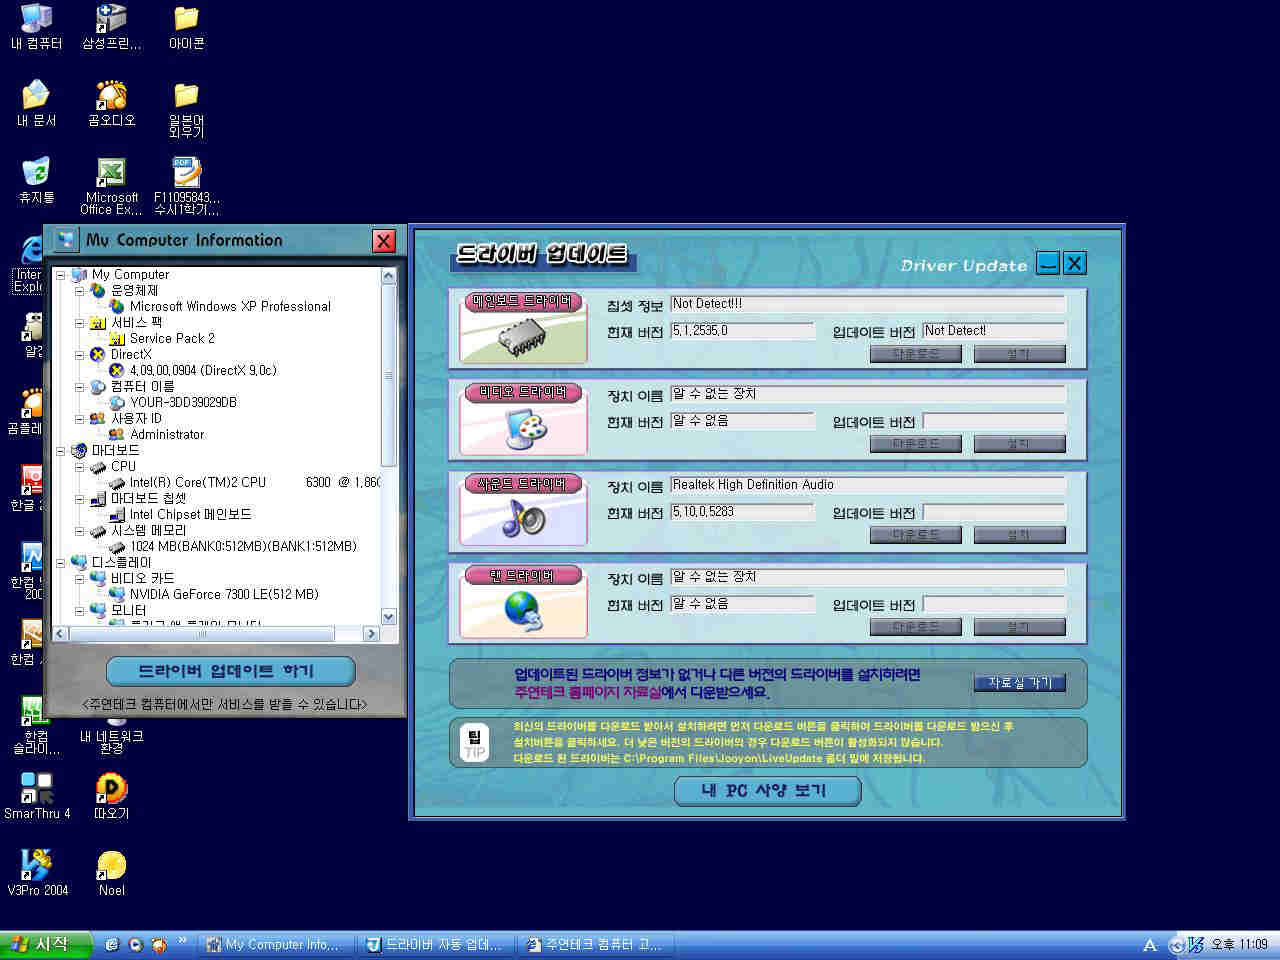1280x960 pixels.
Task: Launch Microsoft Office Excel desktop shortcut
Action: click(111, 186)
